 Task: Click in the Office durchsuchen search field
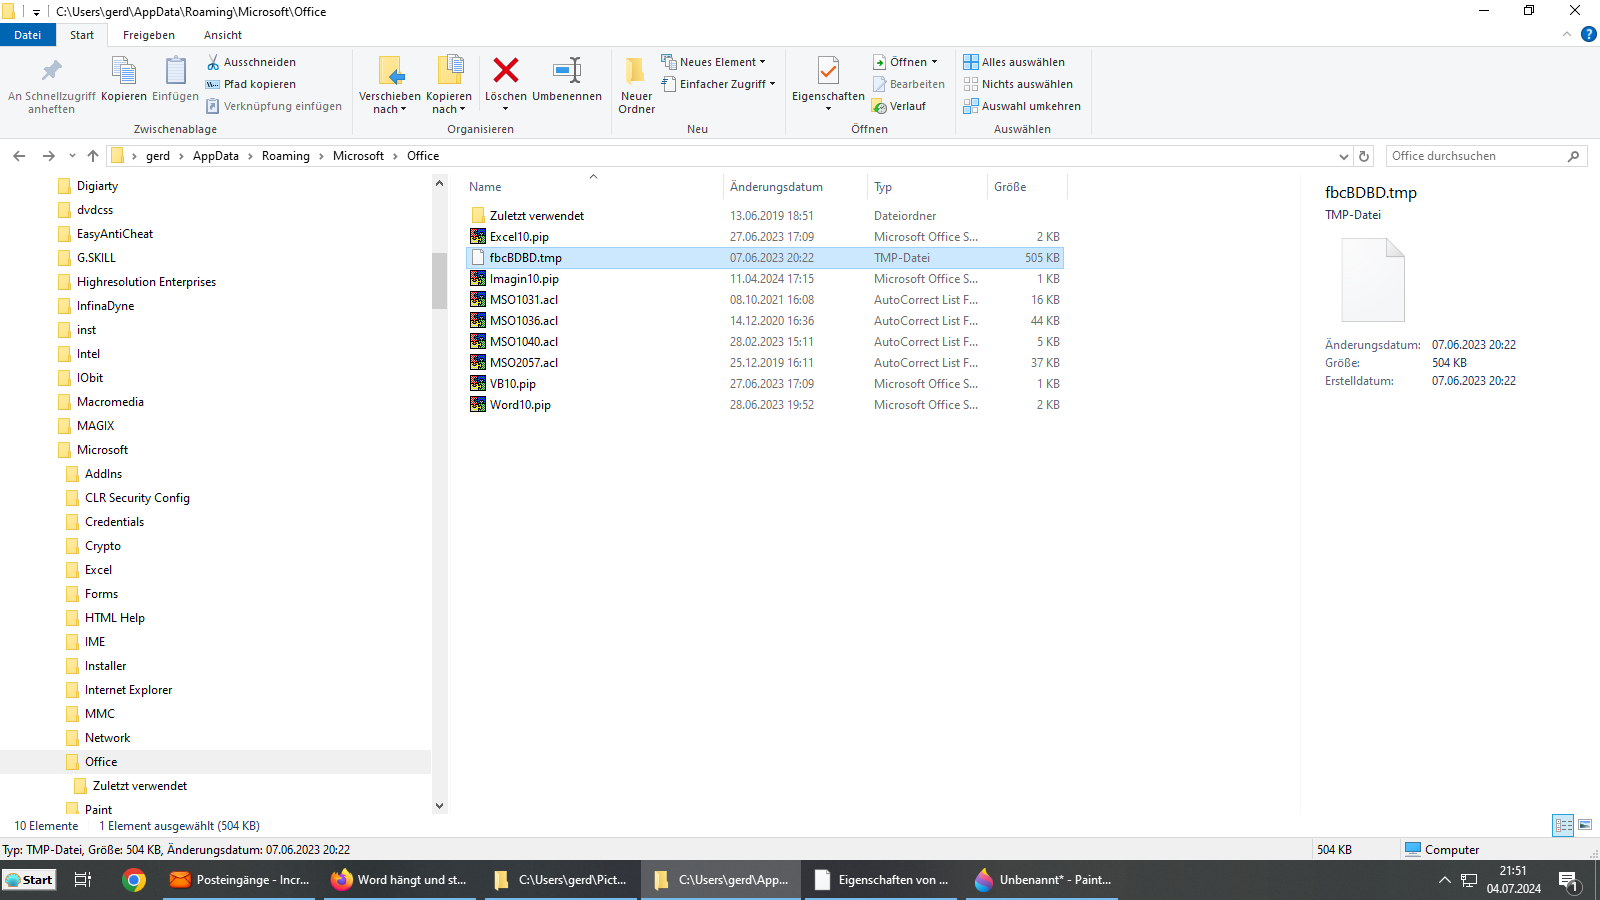click(1478, 156)
